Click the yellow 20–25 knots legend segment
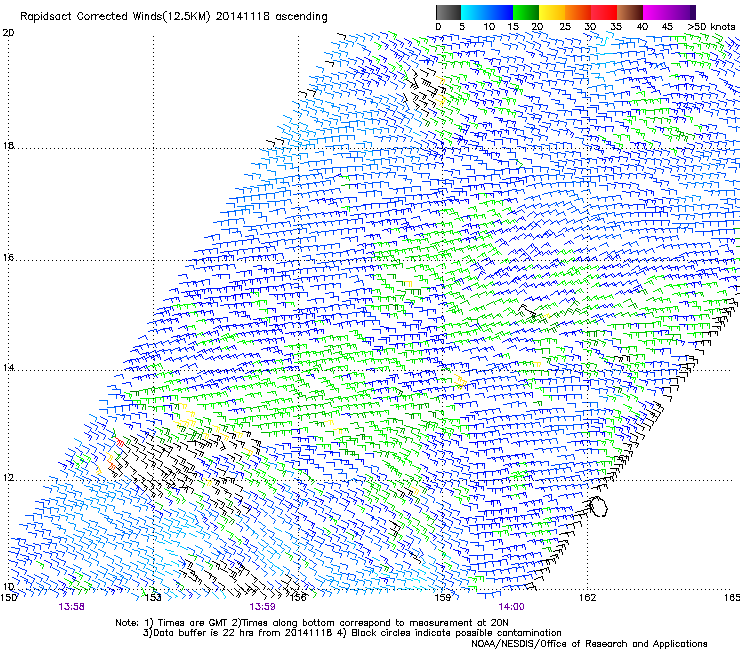The image size is (740, 650). click(552, 12)
